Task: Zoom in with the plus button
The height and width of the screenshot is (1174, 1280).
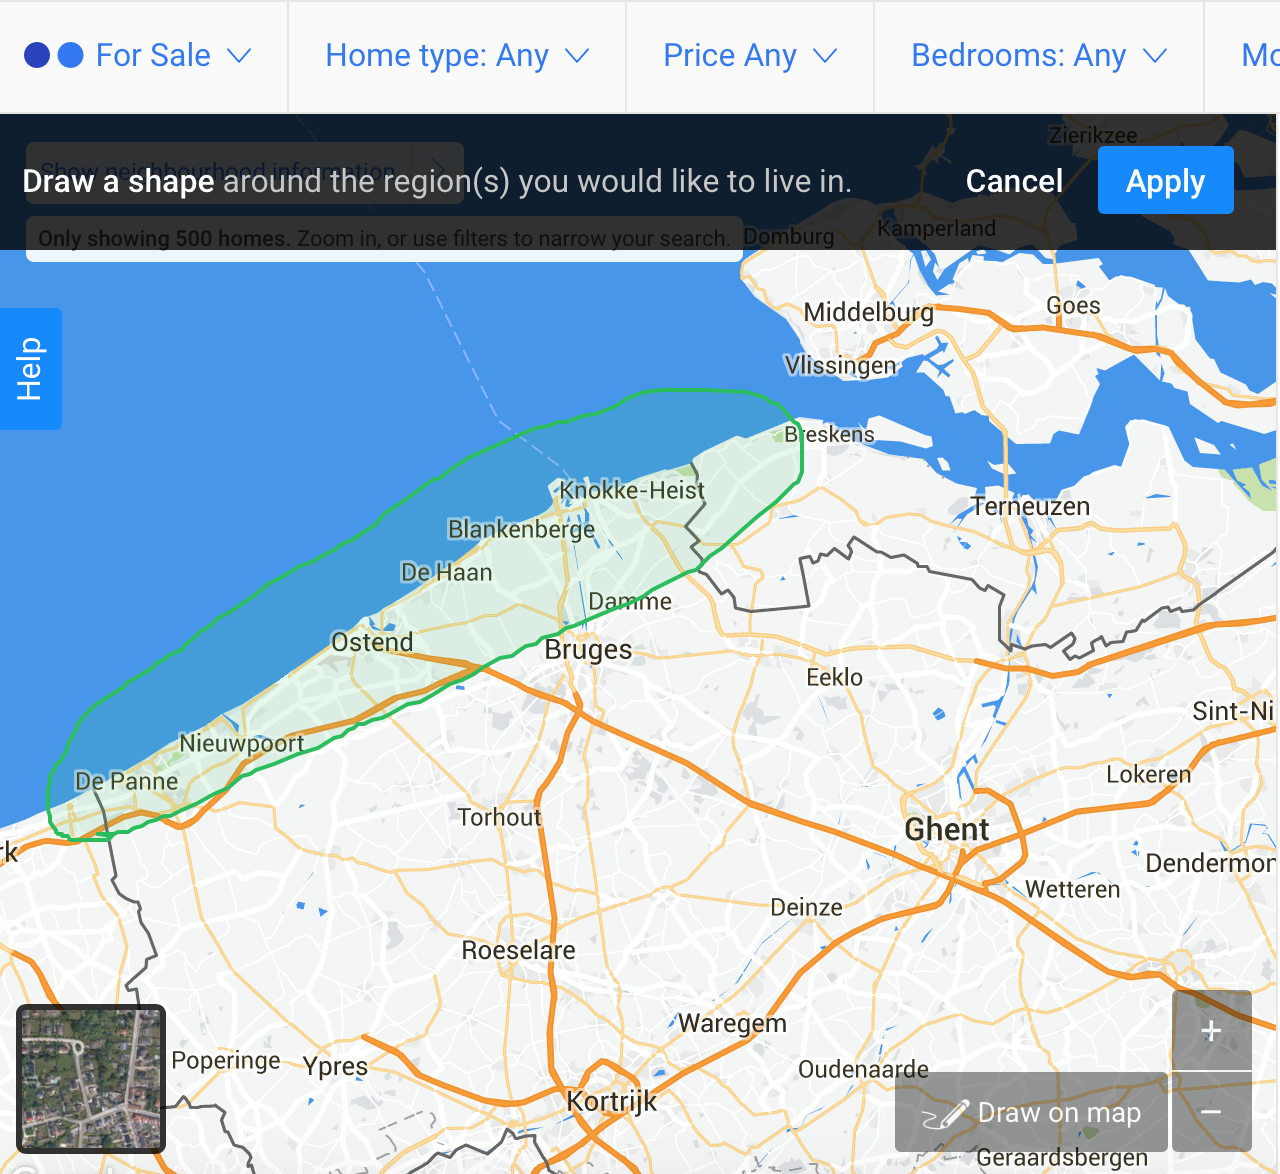Action: [1211, 1031]
